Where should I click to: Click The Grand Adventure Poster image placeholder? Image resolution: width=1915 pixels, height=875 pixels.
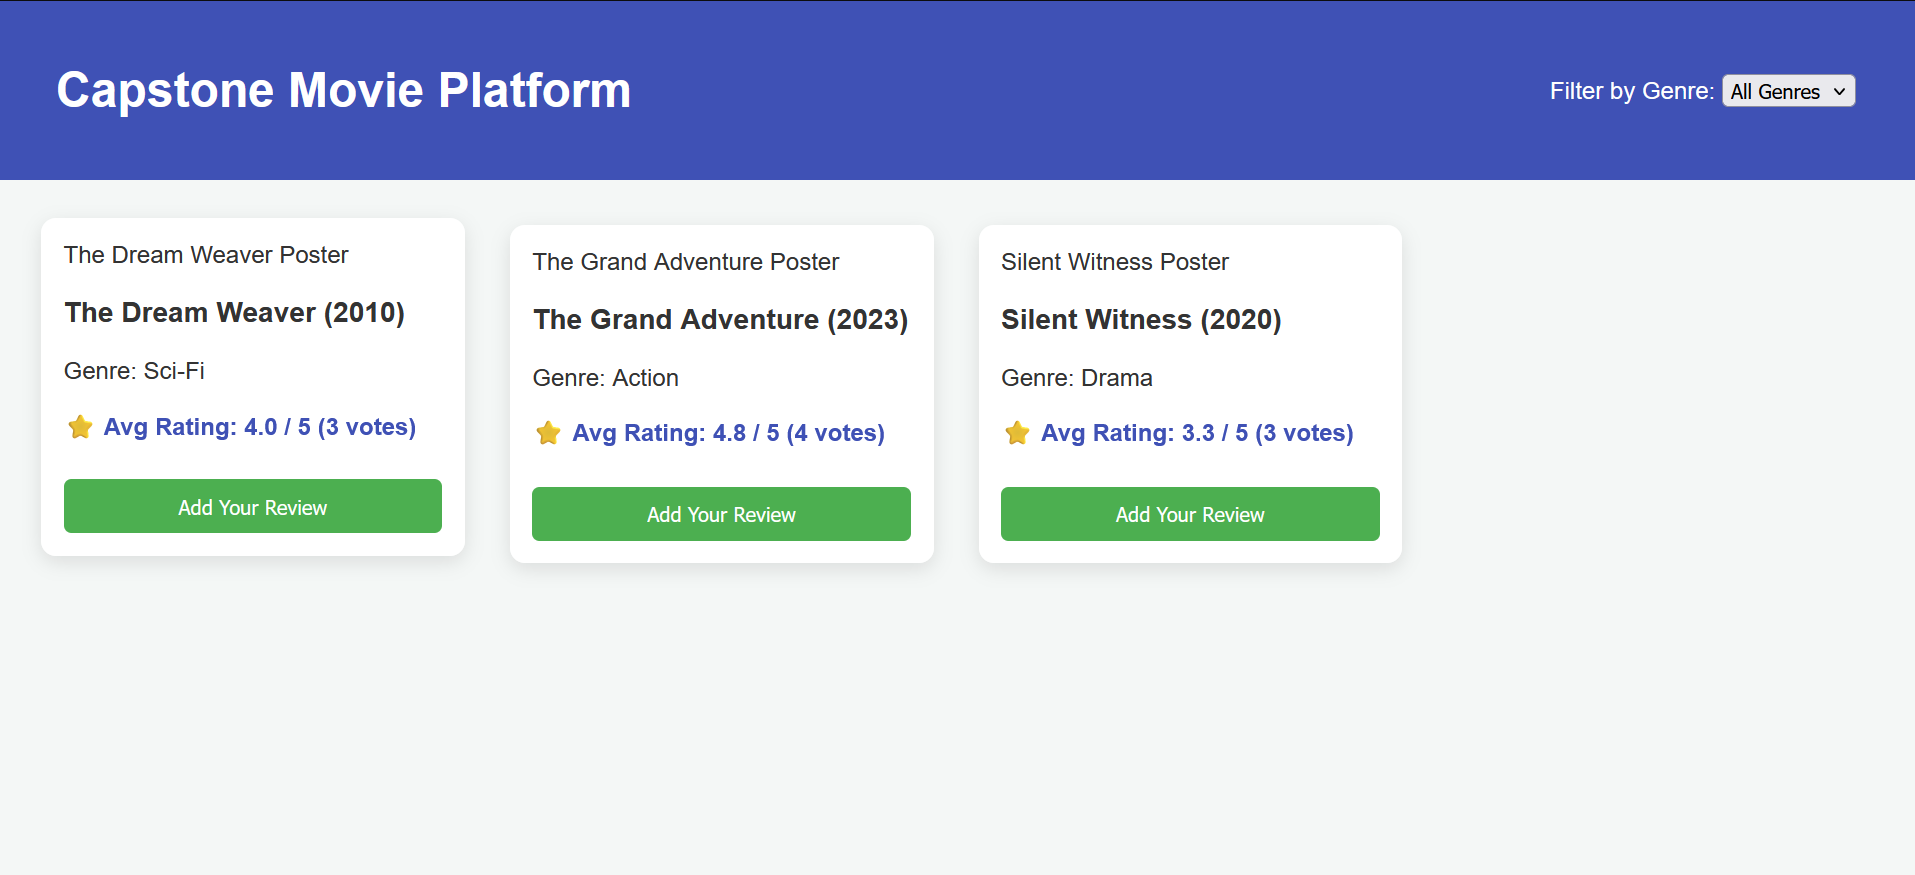(685, 262)
